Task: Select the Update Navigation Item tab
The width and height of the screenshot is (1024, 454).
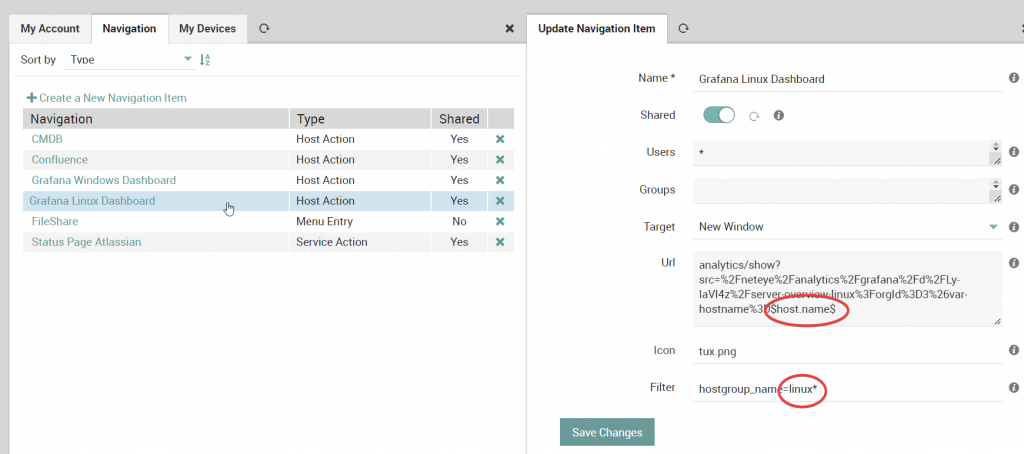Action: [596, 29]
